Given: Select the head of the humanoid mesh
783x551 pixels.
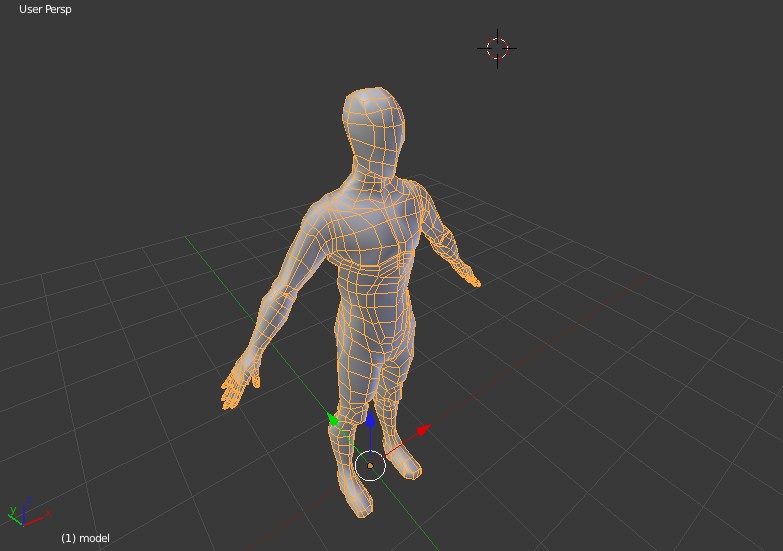Looking at the screenshot, I should (374, 122).
